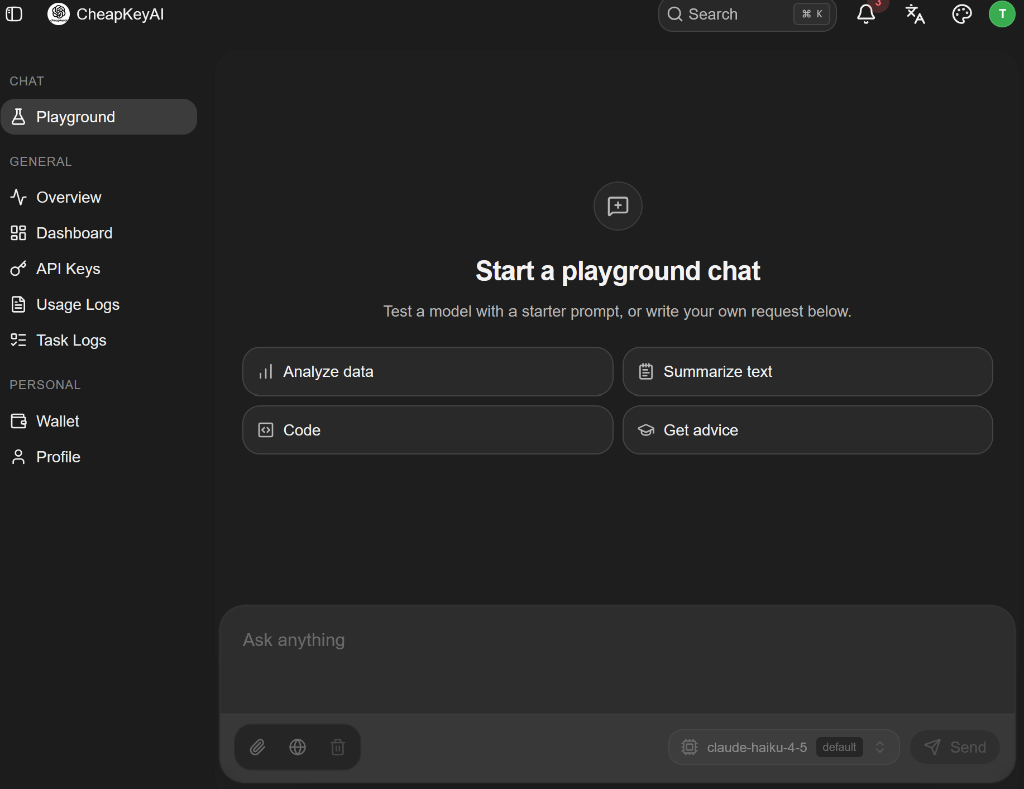Choose the Summarize text starter prompt
This screenshot has height=789, width=1024.
coord(808,372)
